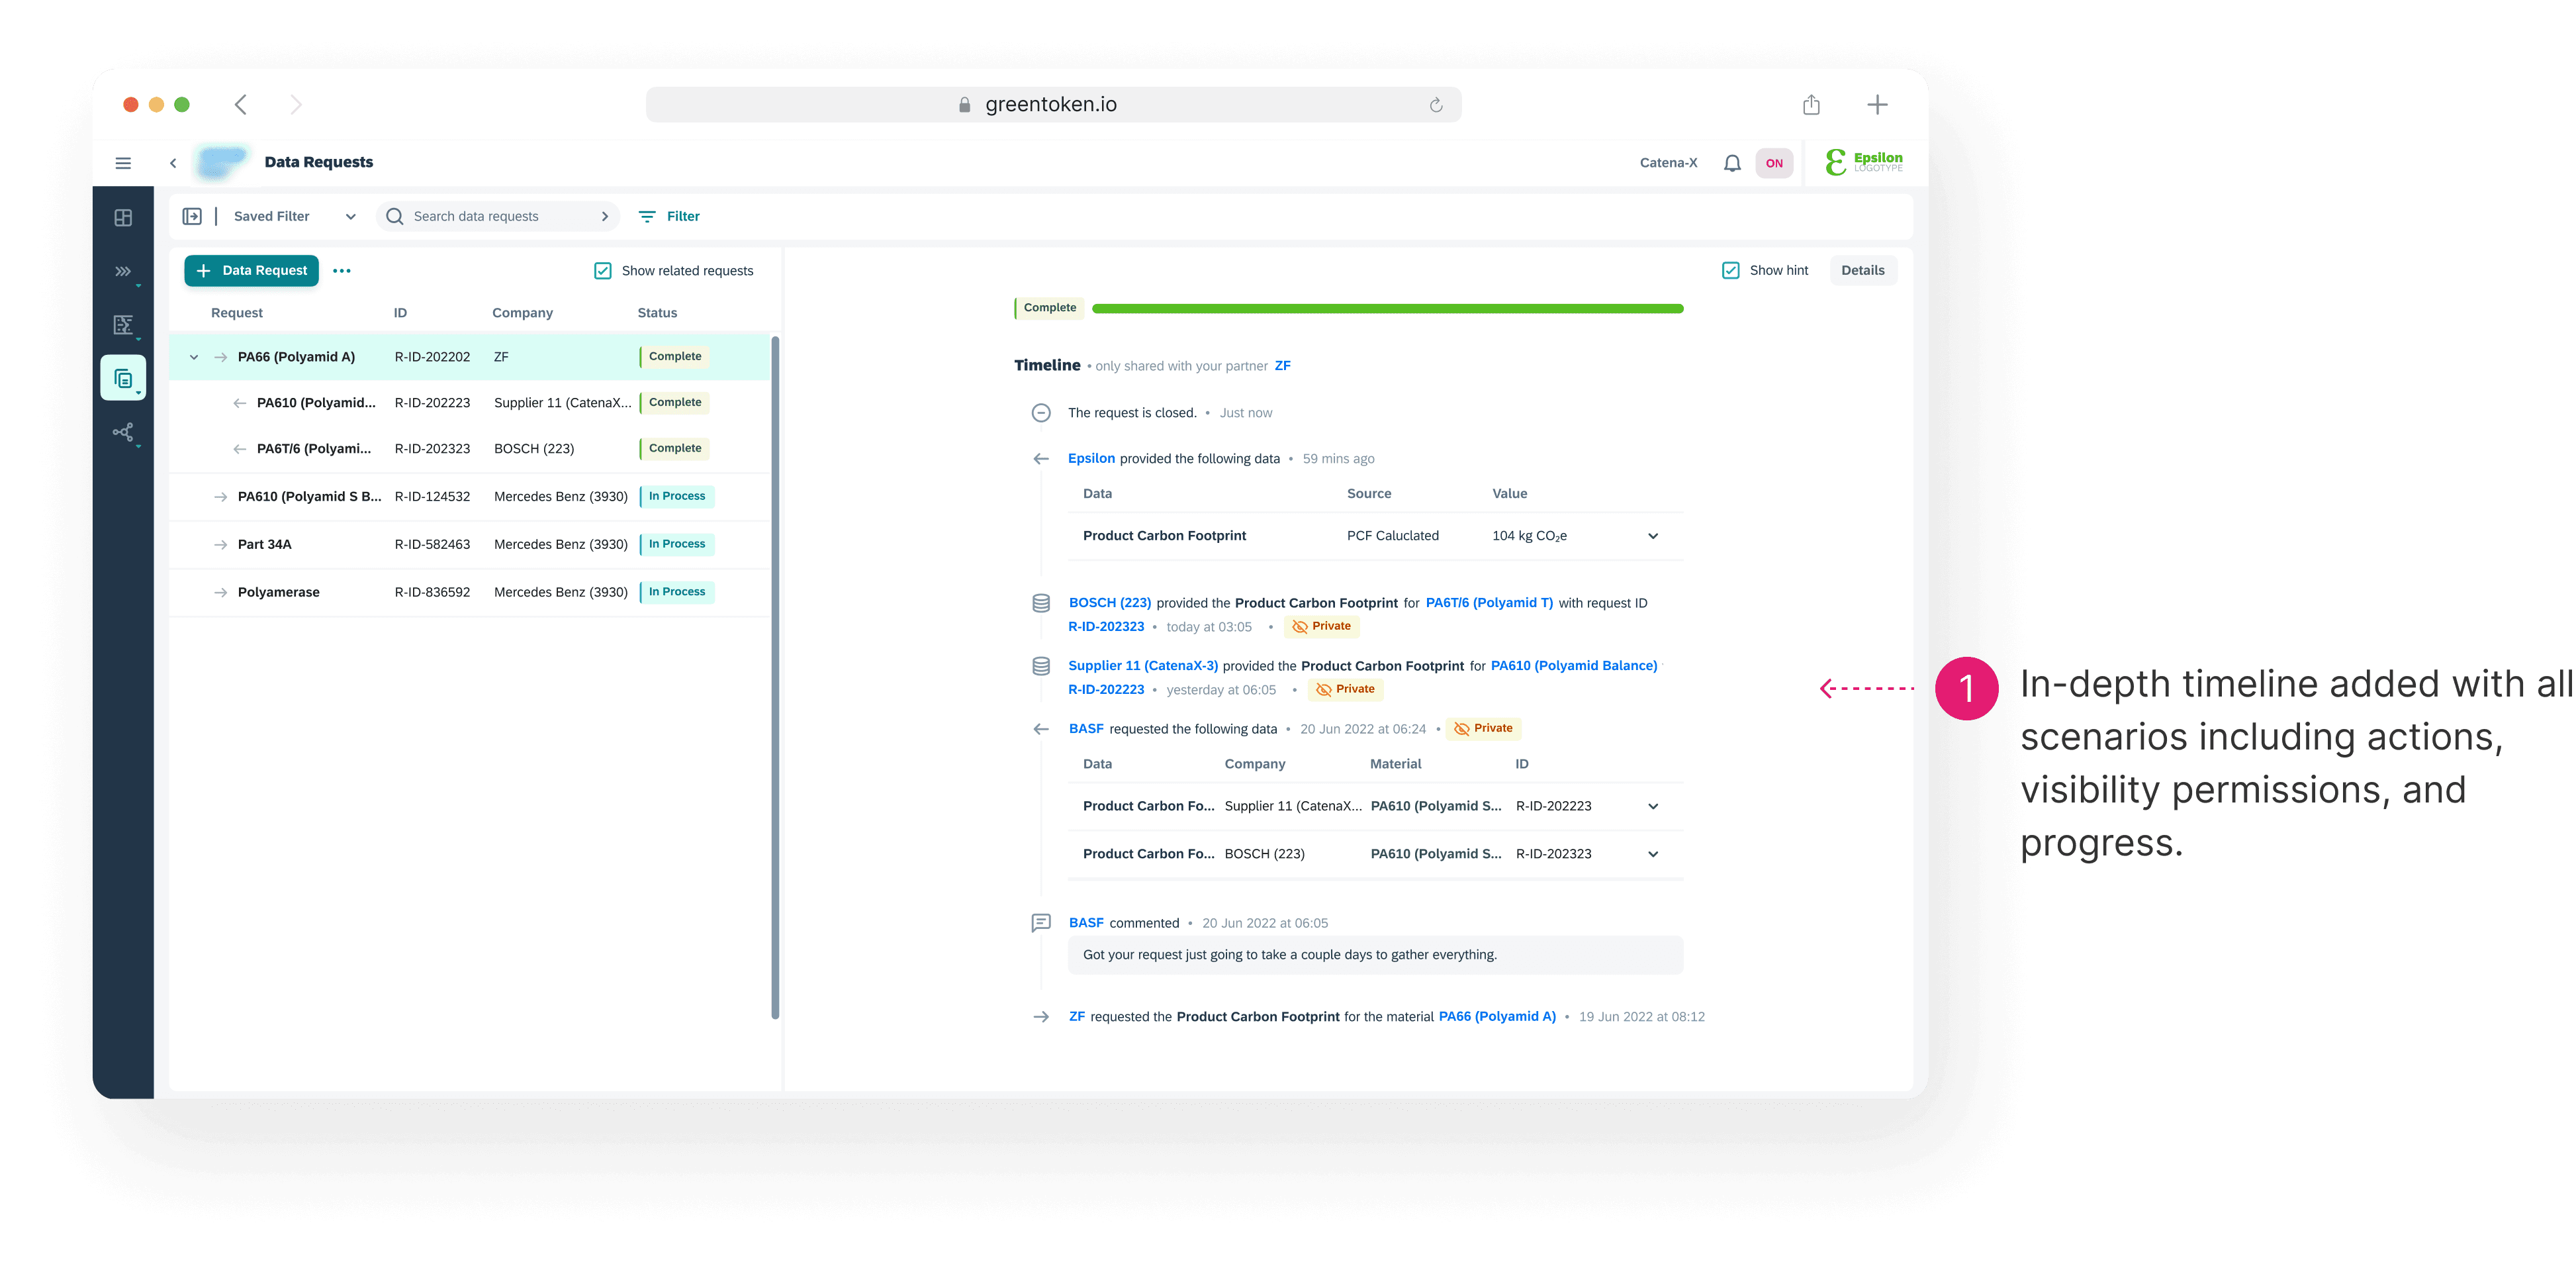This screenshot has height=1262, width=2576.
Task: Open the Epsilon link in timeline
Action: [x=1091, y=459]
